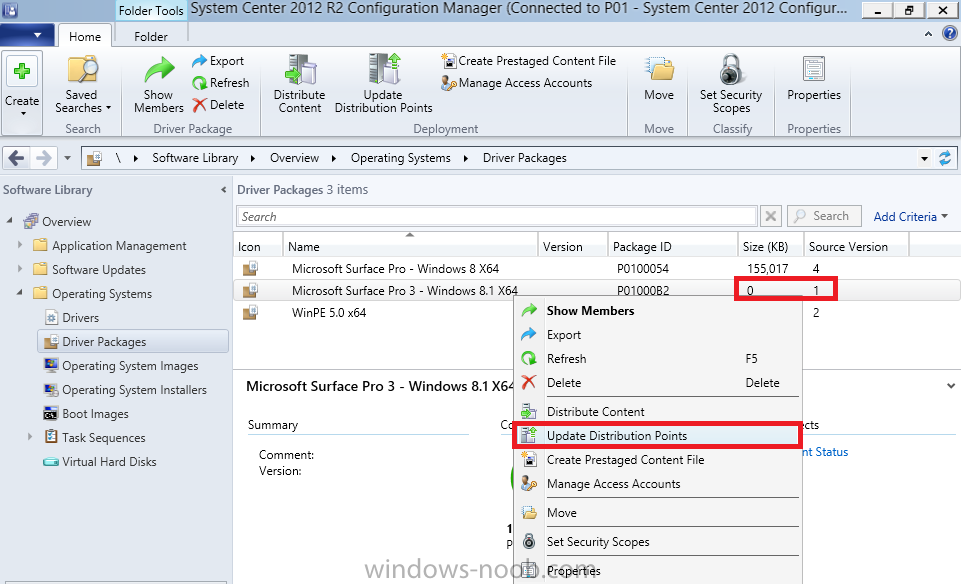
Task: Sort by the Package ID column header
Action: [672, 246]
